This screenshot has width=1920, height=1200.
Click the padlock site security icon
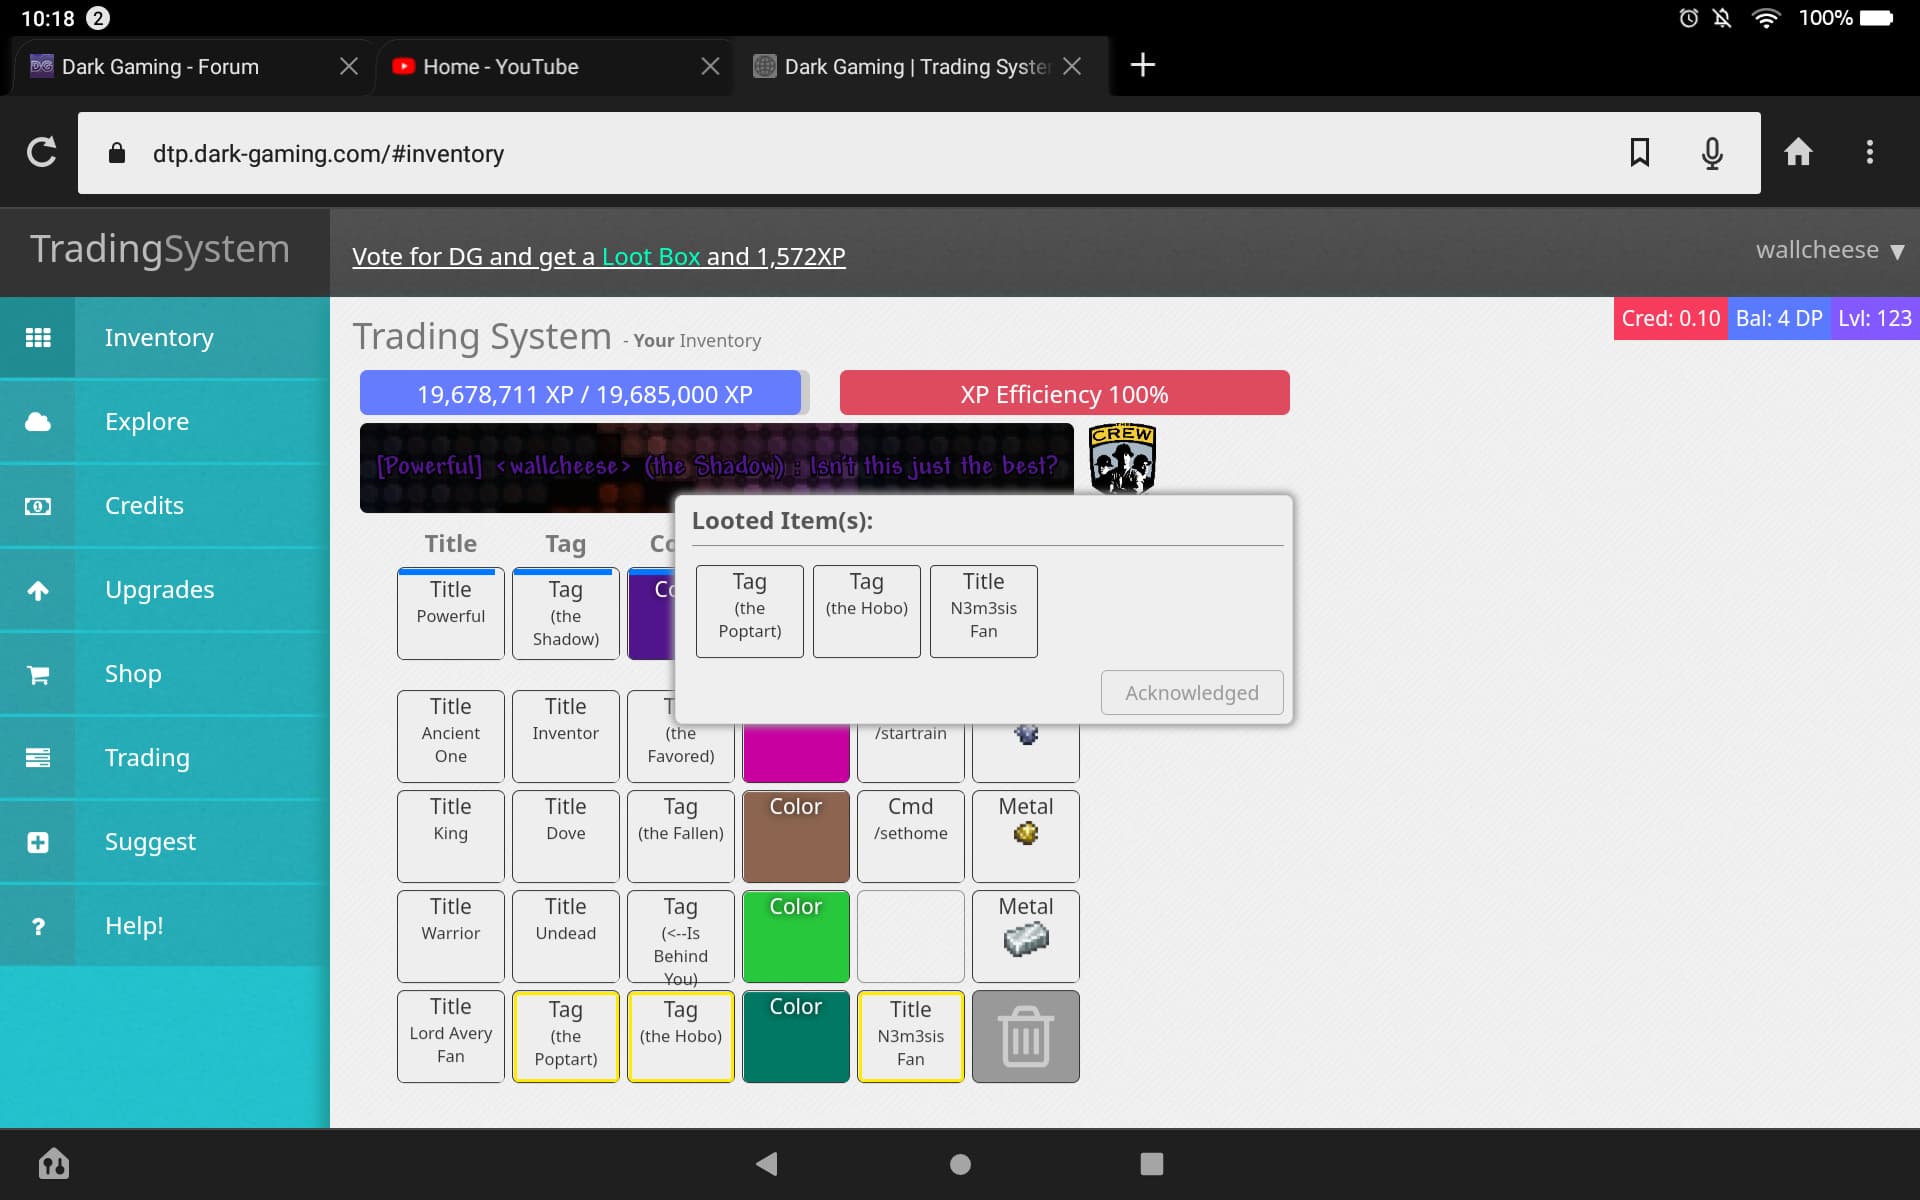point(117,153)
